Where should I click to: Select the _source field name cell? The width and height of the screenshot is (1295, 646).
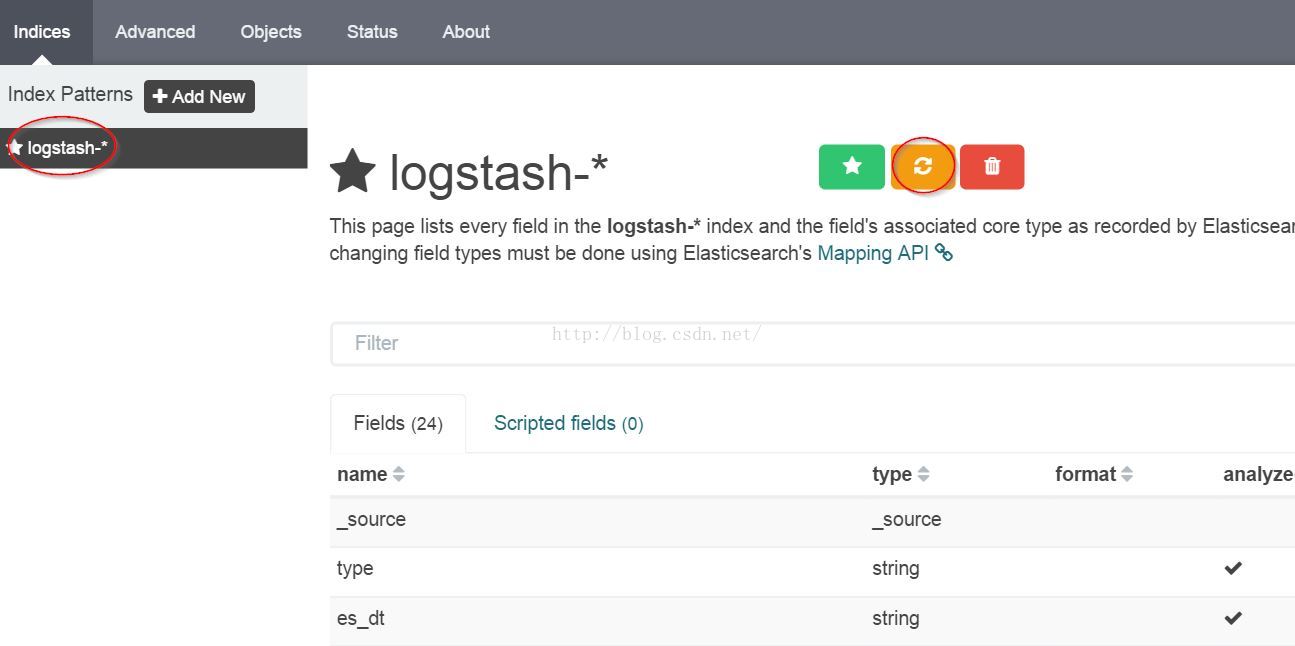coord(371,519)
